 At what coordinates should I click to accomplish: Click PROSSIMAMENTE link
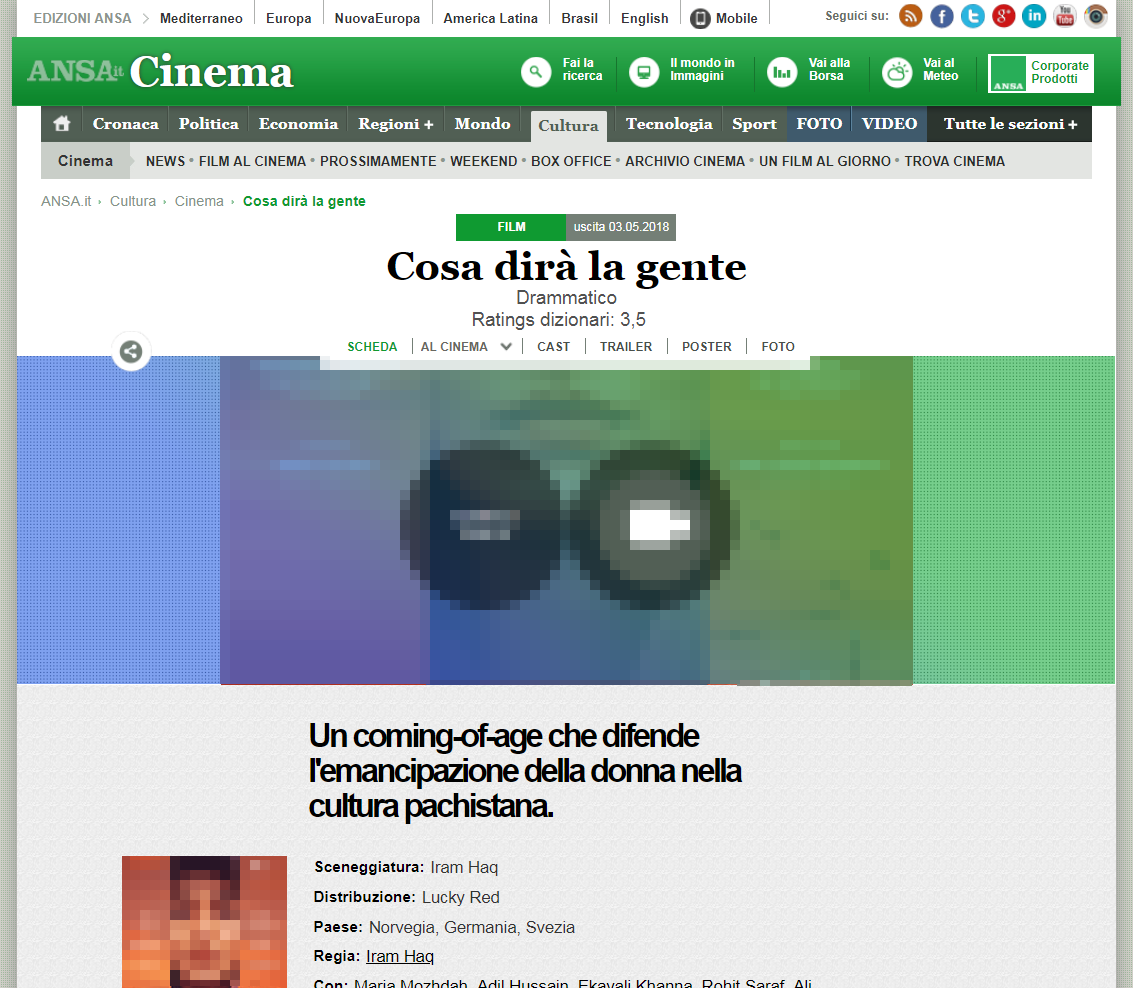(x=378, y=161)
